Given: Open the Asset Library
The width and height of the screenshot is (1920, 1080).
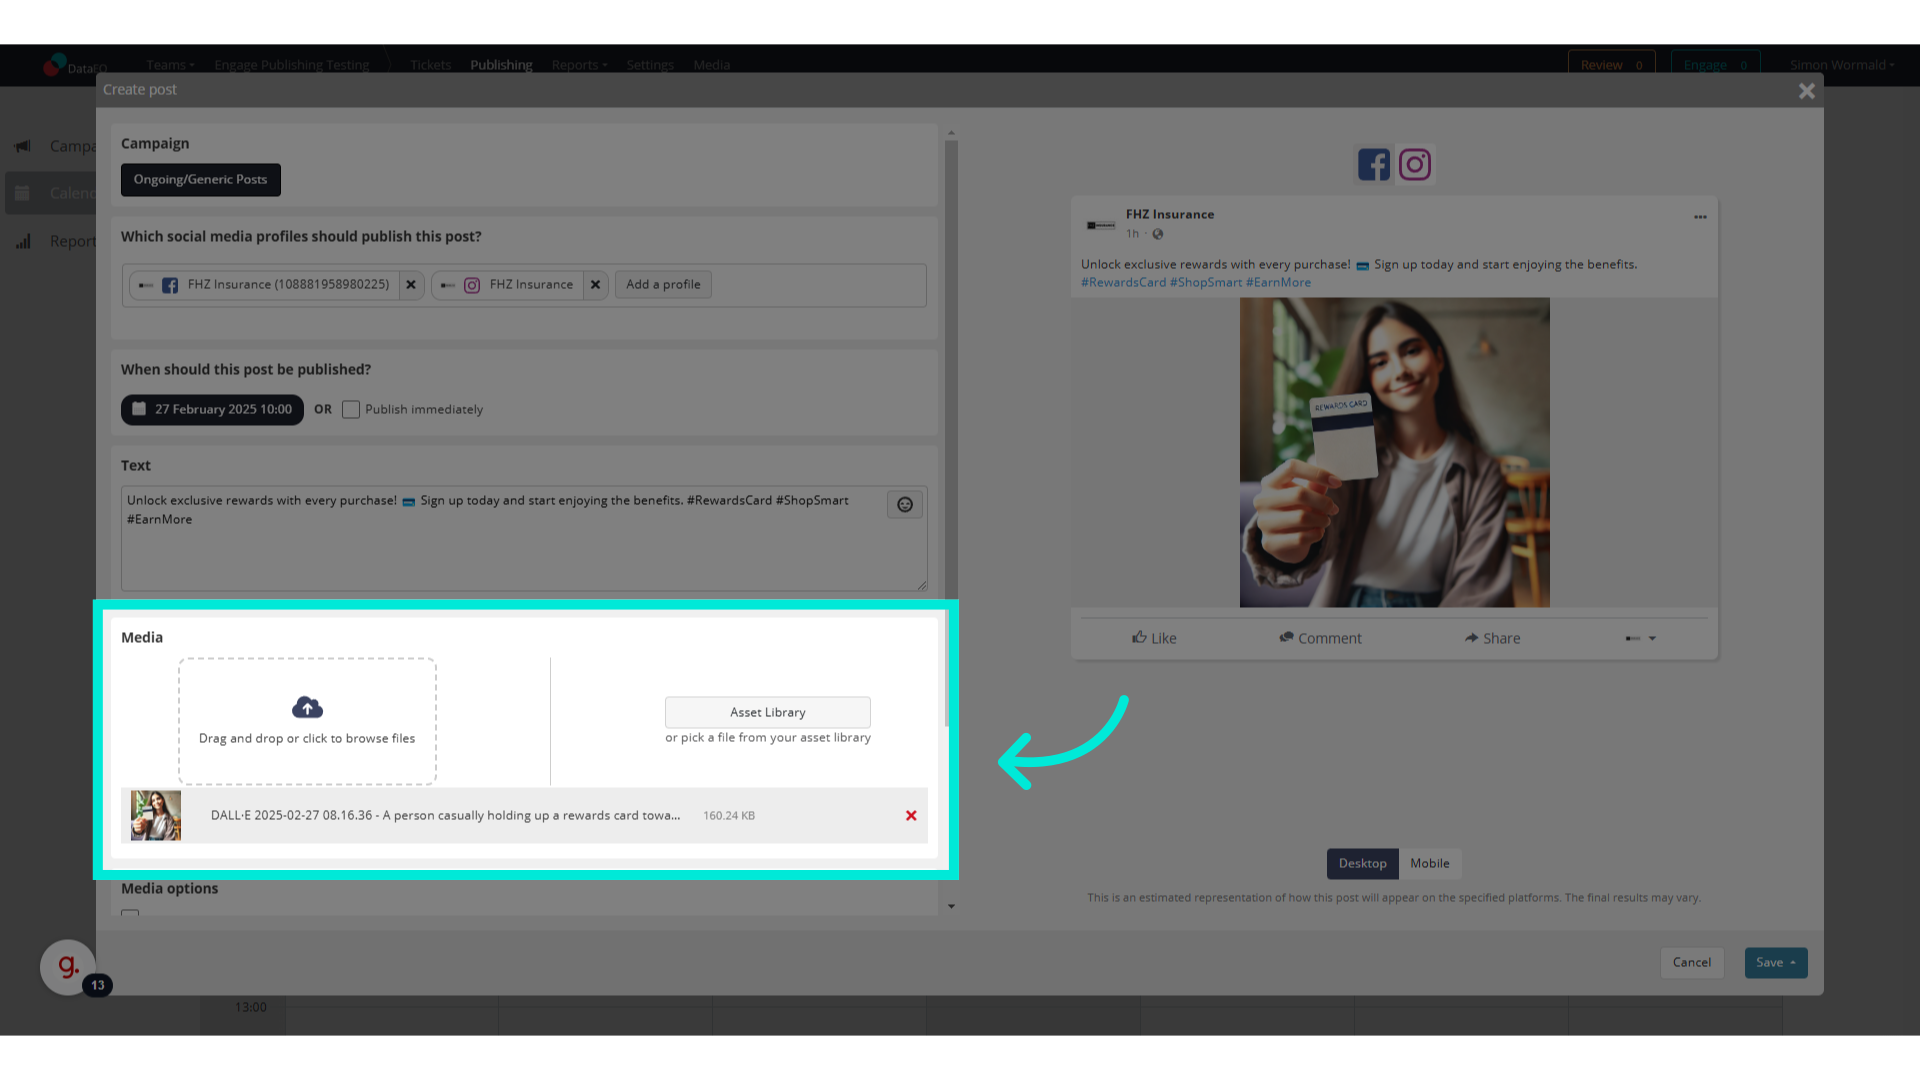Looking at the screenshot, I should (767, 713).
